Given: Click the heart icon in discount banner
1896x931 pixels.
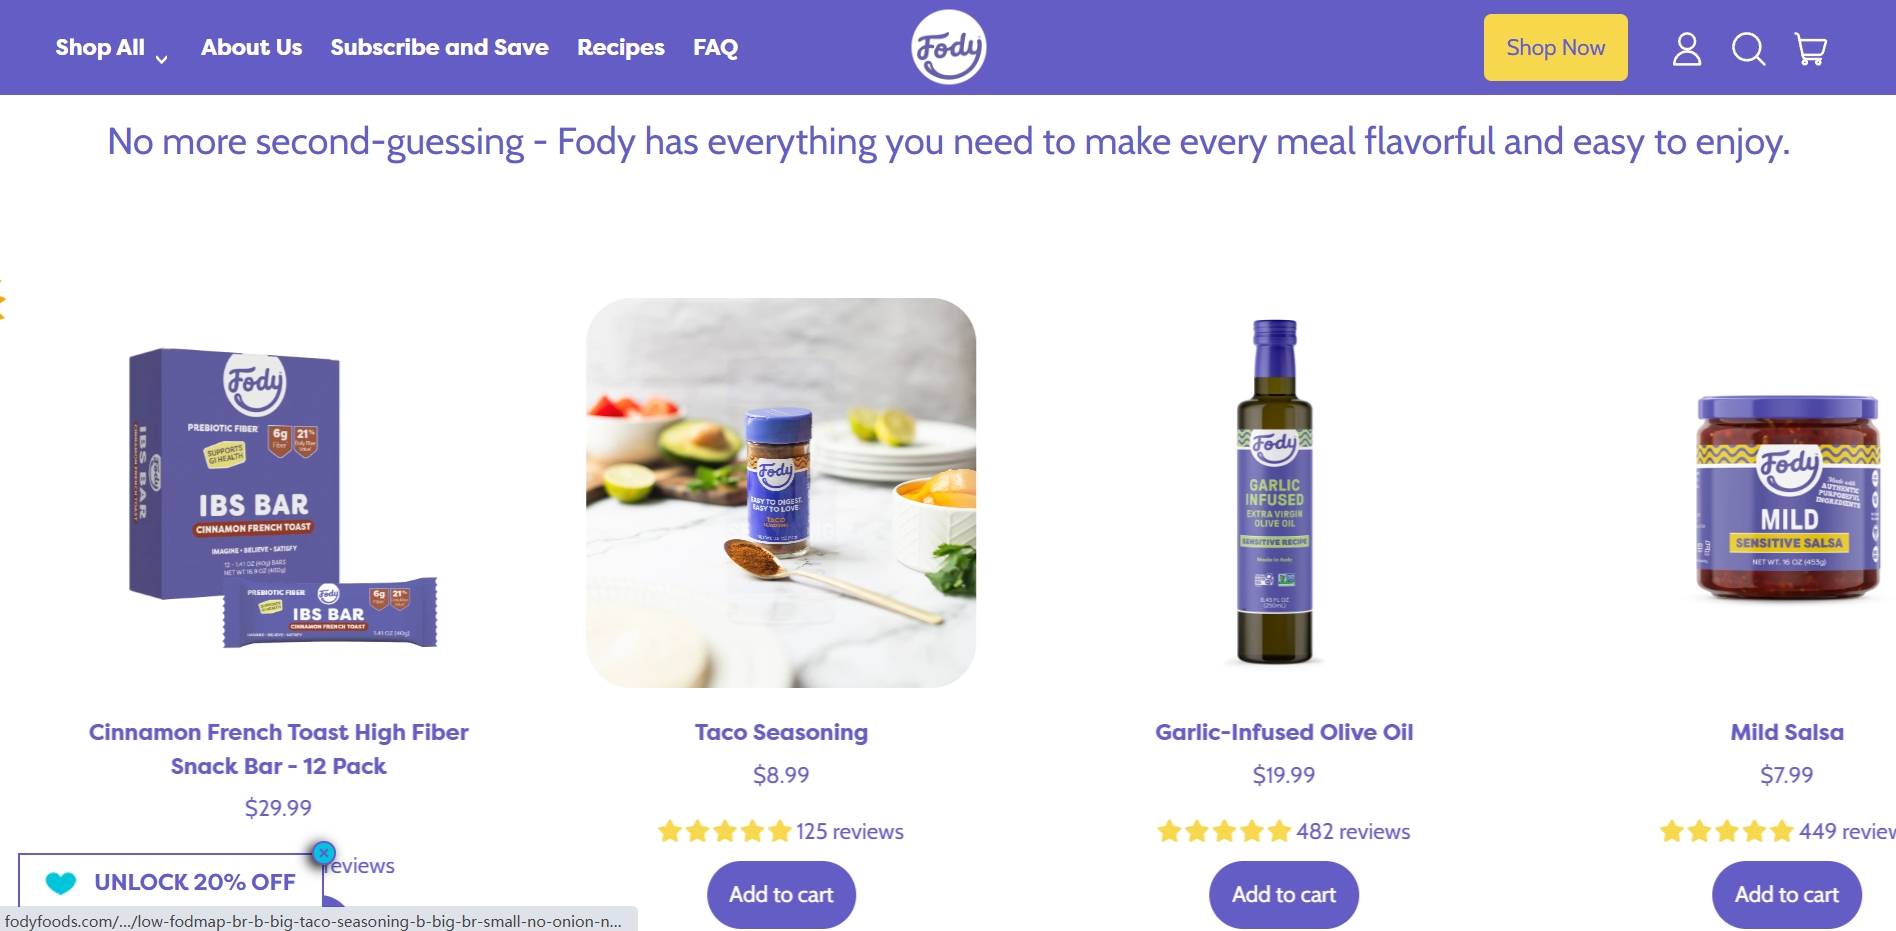Looking at the screenshot, I should [61, 882].
